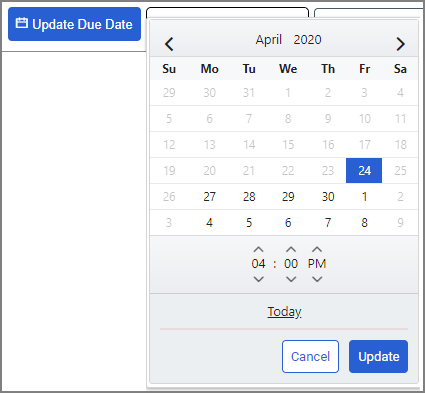Click the hour field showing 04

click(x=258, y=264)
